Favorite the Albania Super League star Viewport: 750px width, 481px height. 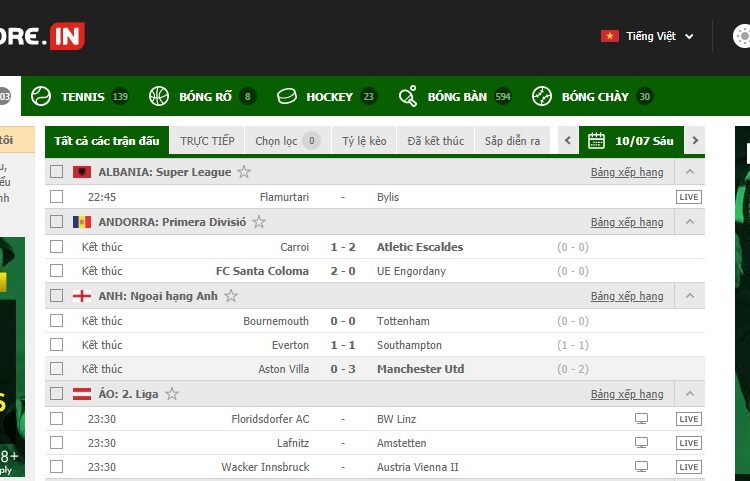click(244, 172)
